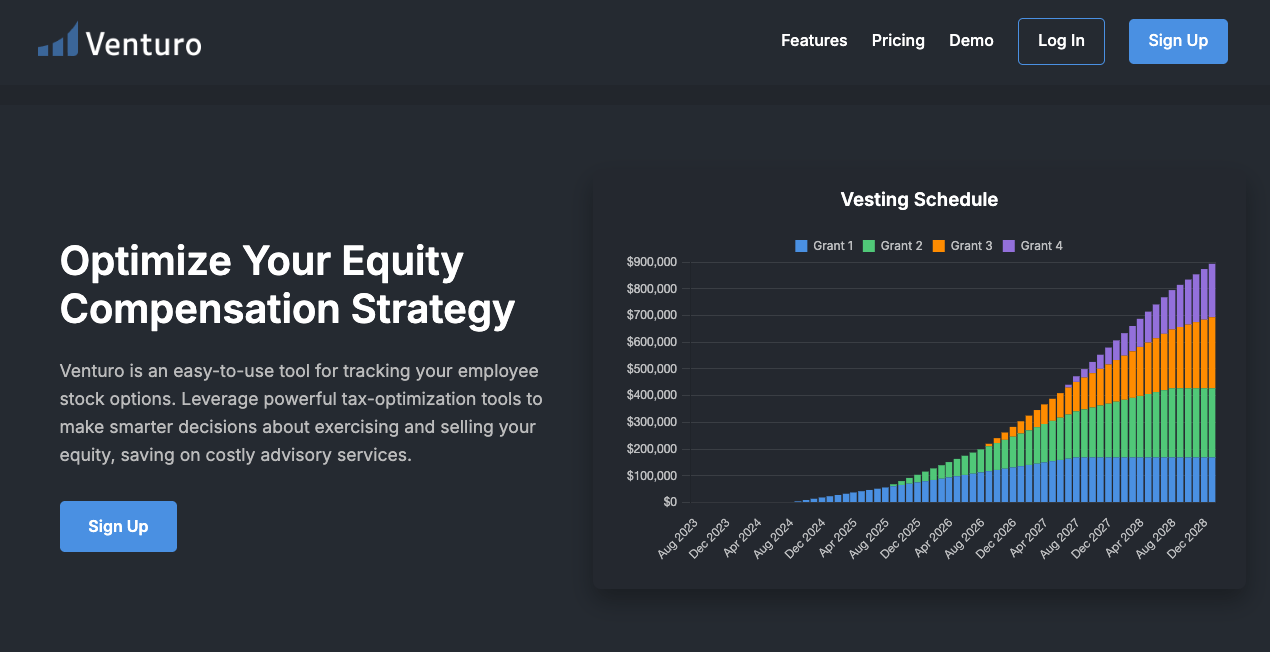Image resolution: width=1270 pixels, height=652 pixels.
Task: Toggle Grant 1 series in chart legend
Action: [824, 246]
